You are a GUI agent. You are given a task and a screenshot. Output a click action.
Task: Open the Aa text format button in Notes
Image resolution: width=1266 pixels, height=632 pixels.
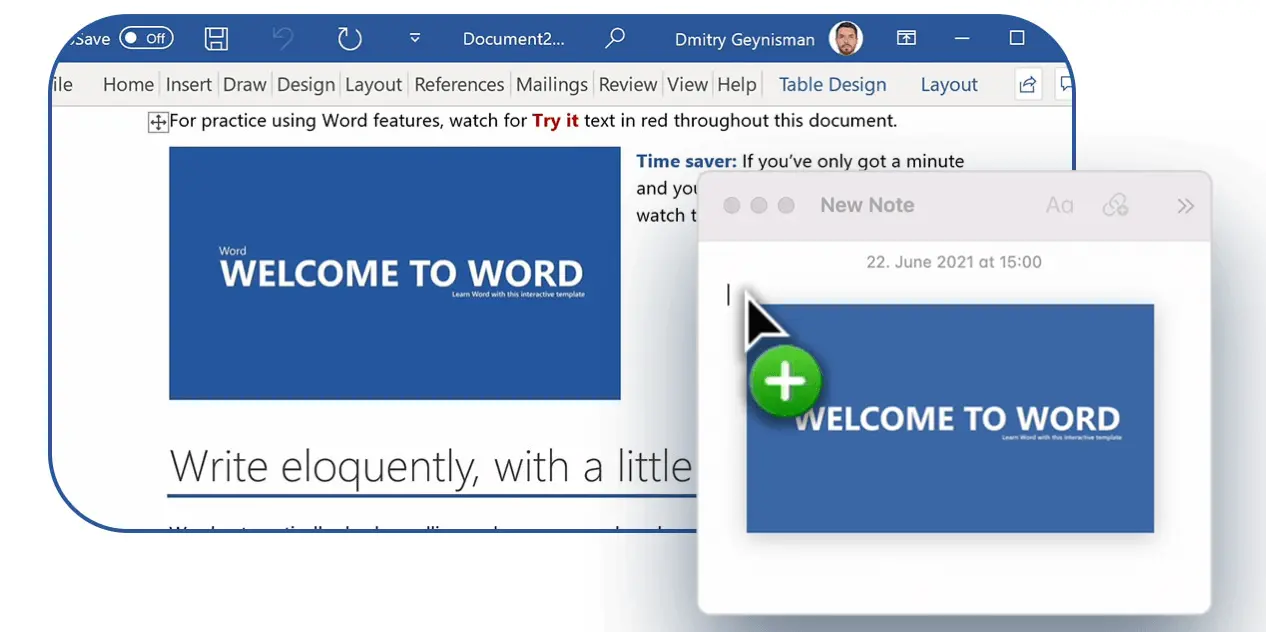1059,205
